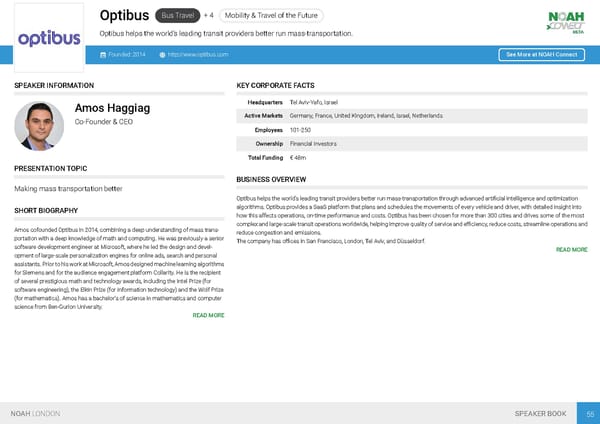
Task: Click READ MORE under the business overview
Action: (x=571, y=249)
